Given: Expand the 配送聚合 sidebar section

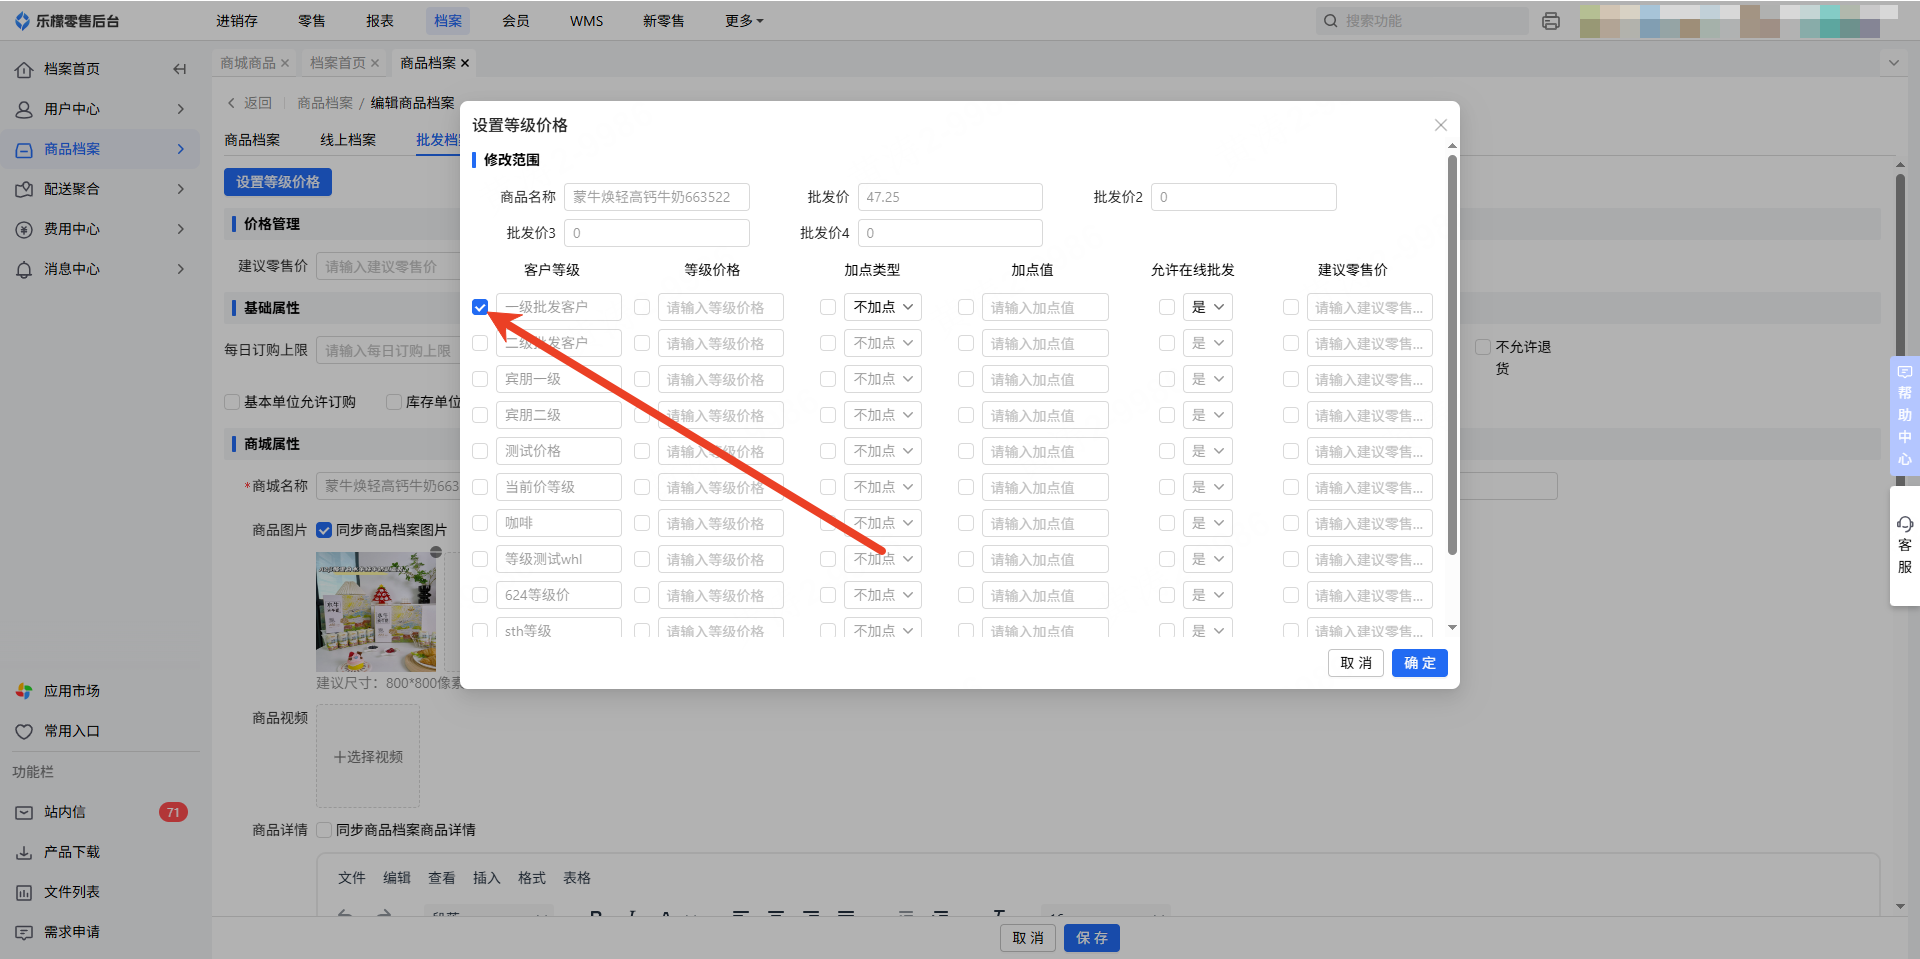Looking at the screenshot, I should (x=181, y=189).
